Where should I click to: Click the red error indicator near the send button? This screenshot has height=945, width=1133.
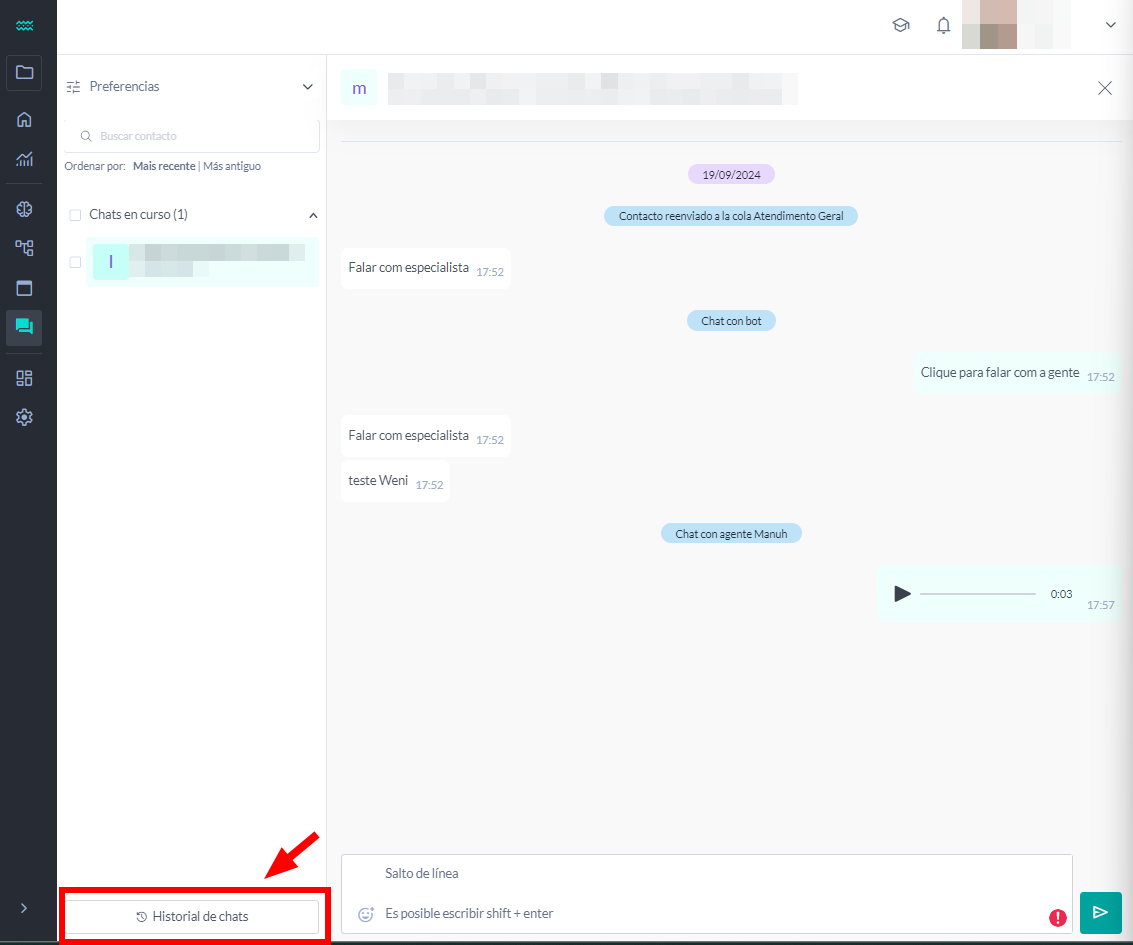pyautogui.click(x=1058, y=915)
